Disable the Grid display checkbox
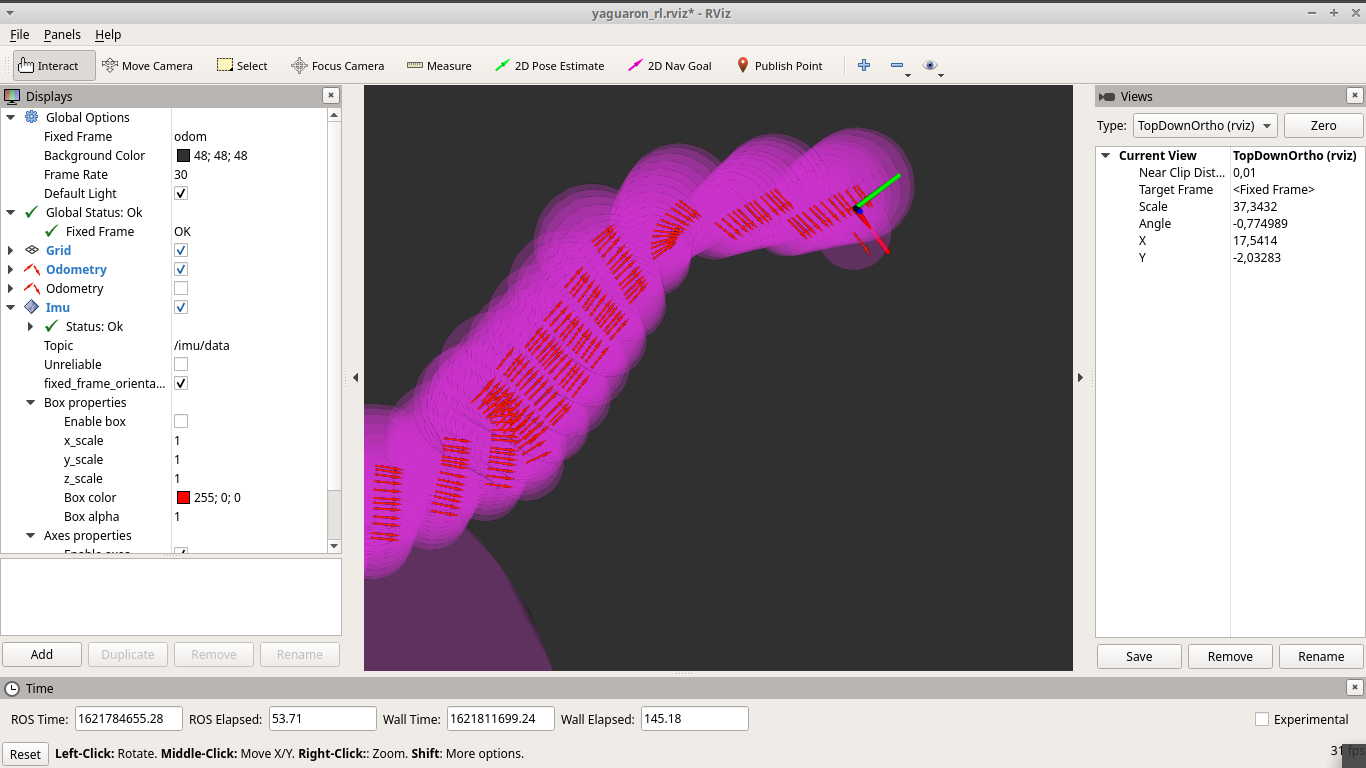Image resolution: width=1366 pixels, height=768 pixels. (x=181, y=250)
